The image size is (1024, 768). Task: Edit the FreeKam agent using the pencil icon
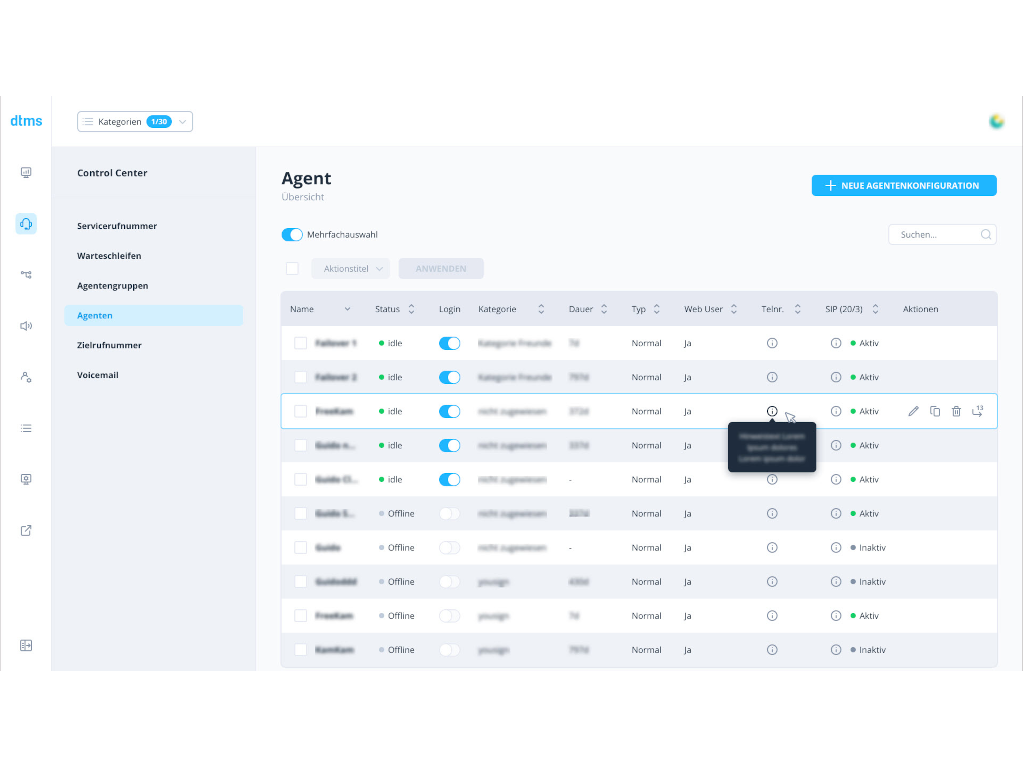point(913,410)
